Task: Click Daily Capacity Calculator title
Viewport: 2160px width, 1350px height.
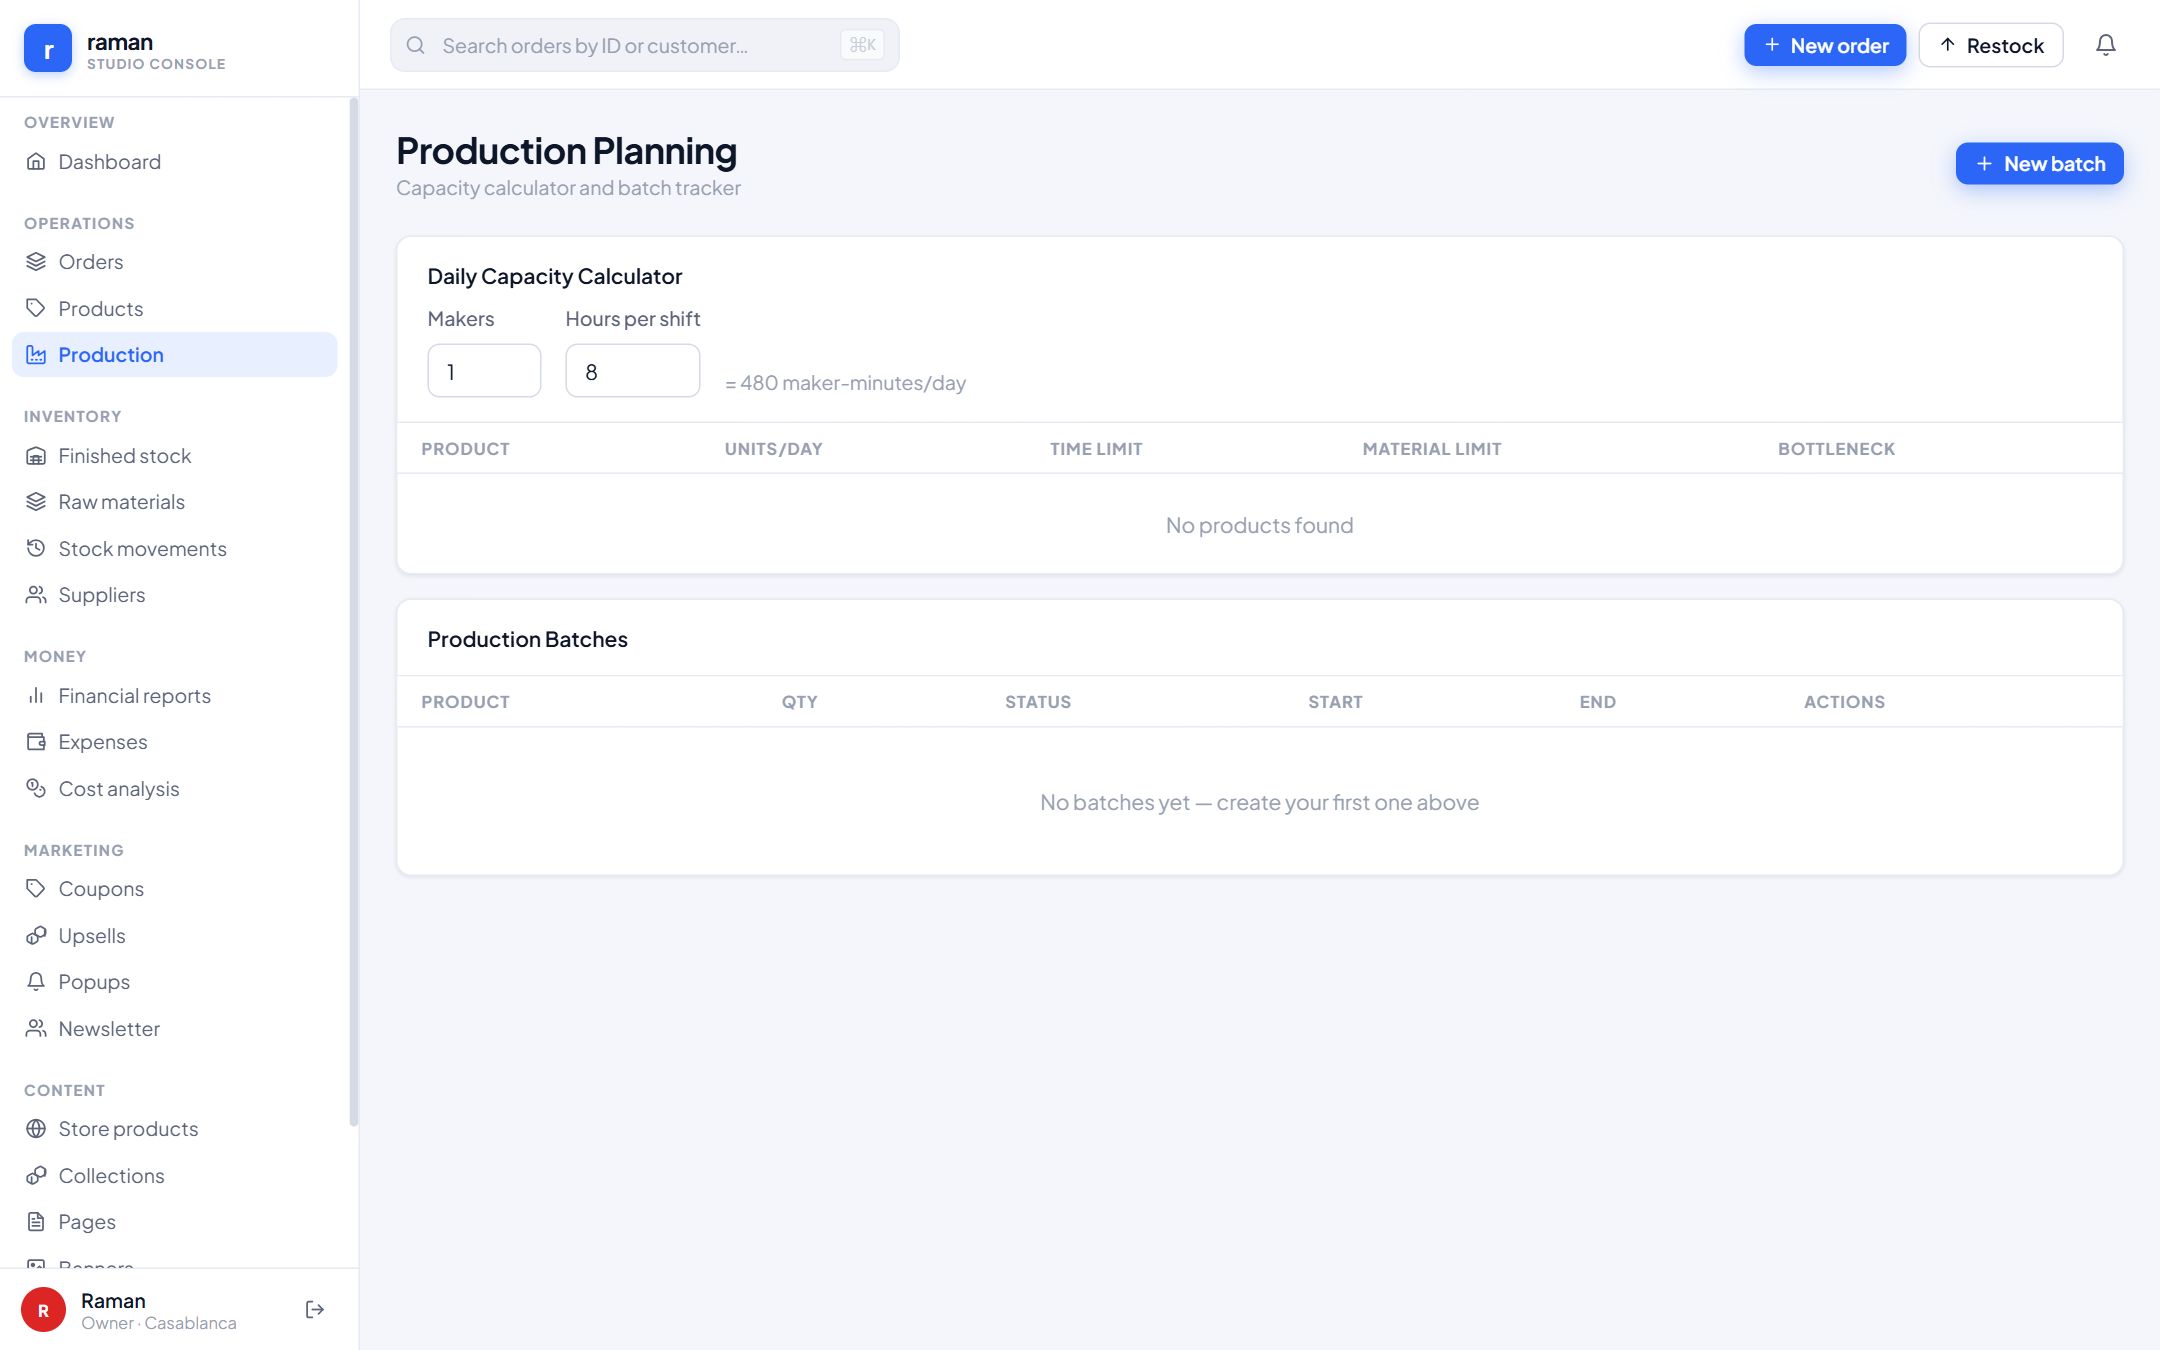Action: (x=555, y=276)
